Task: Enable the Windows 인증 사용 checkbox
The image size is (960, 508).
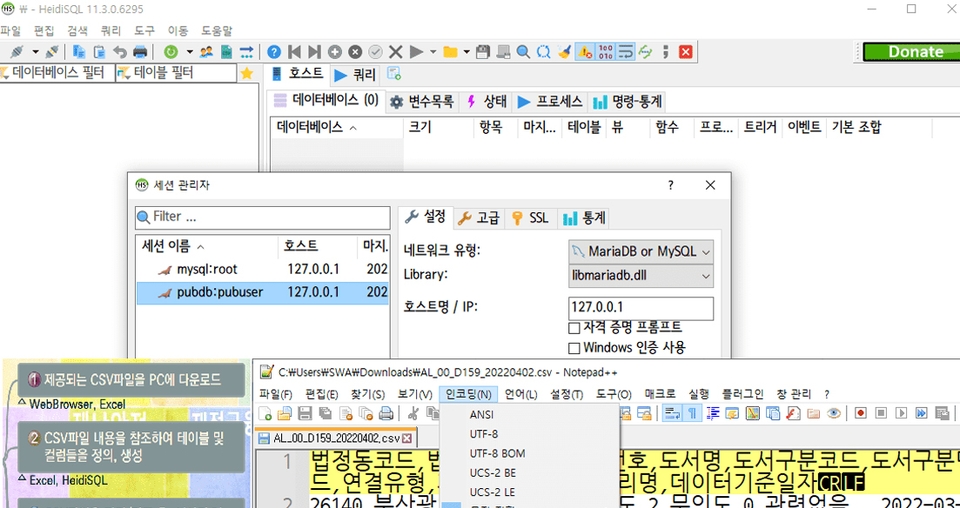Action: [x=574, y=348]
